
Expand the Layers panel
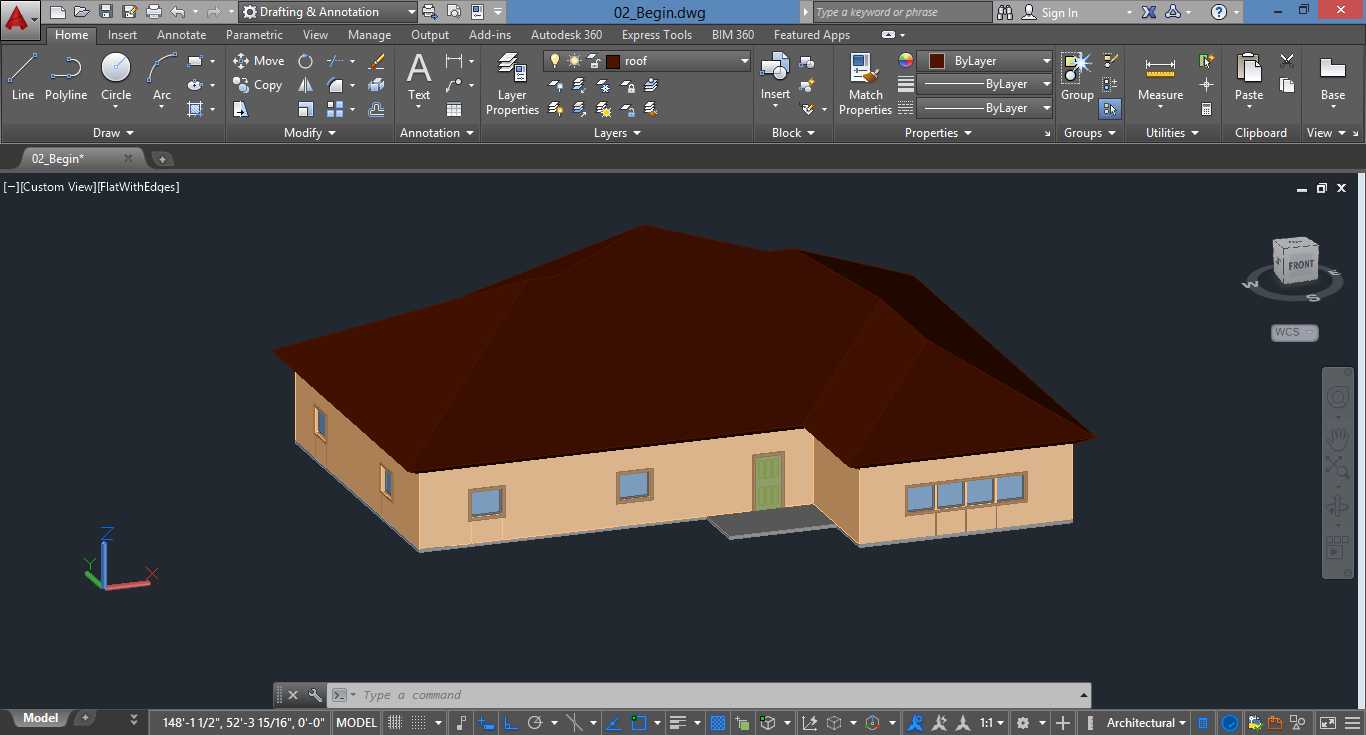(x=617, y=132)
